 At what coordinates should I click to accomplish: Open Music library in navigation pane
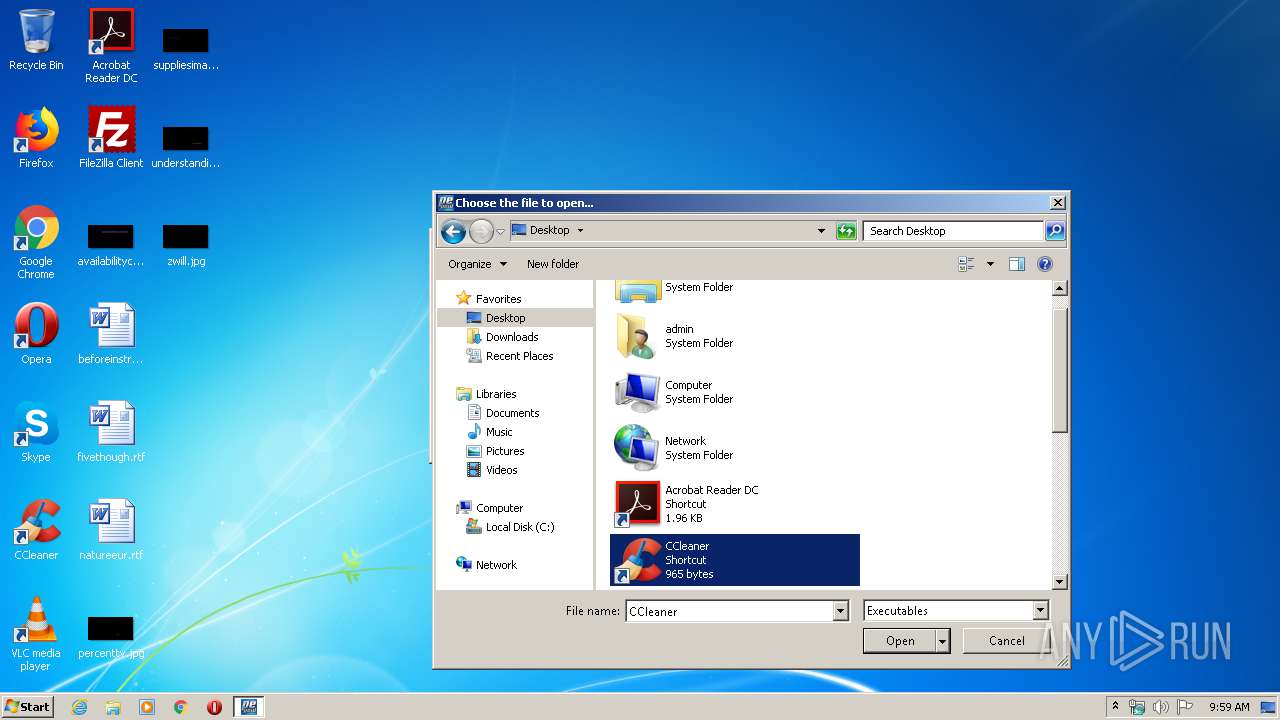click(x=499, y=432)
